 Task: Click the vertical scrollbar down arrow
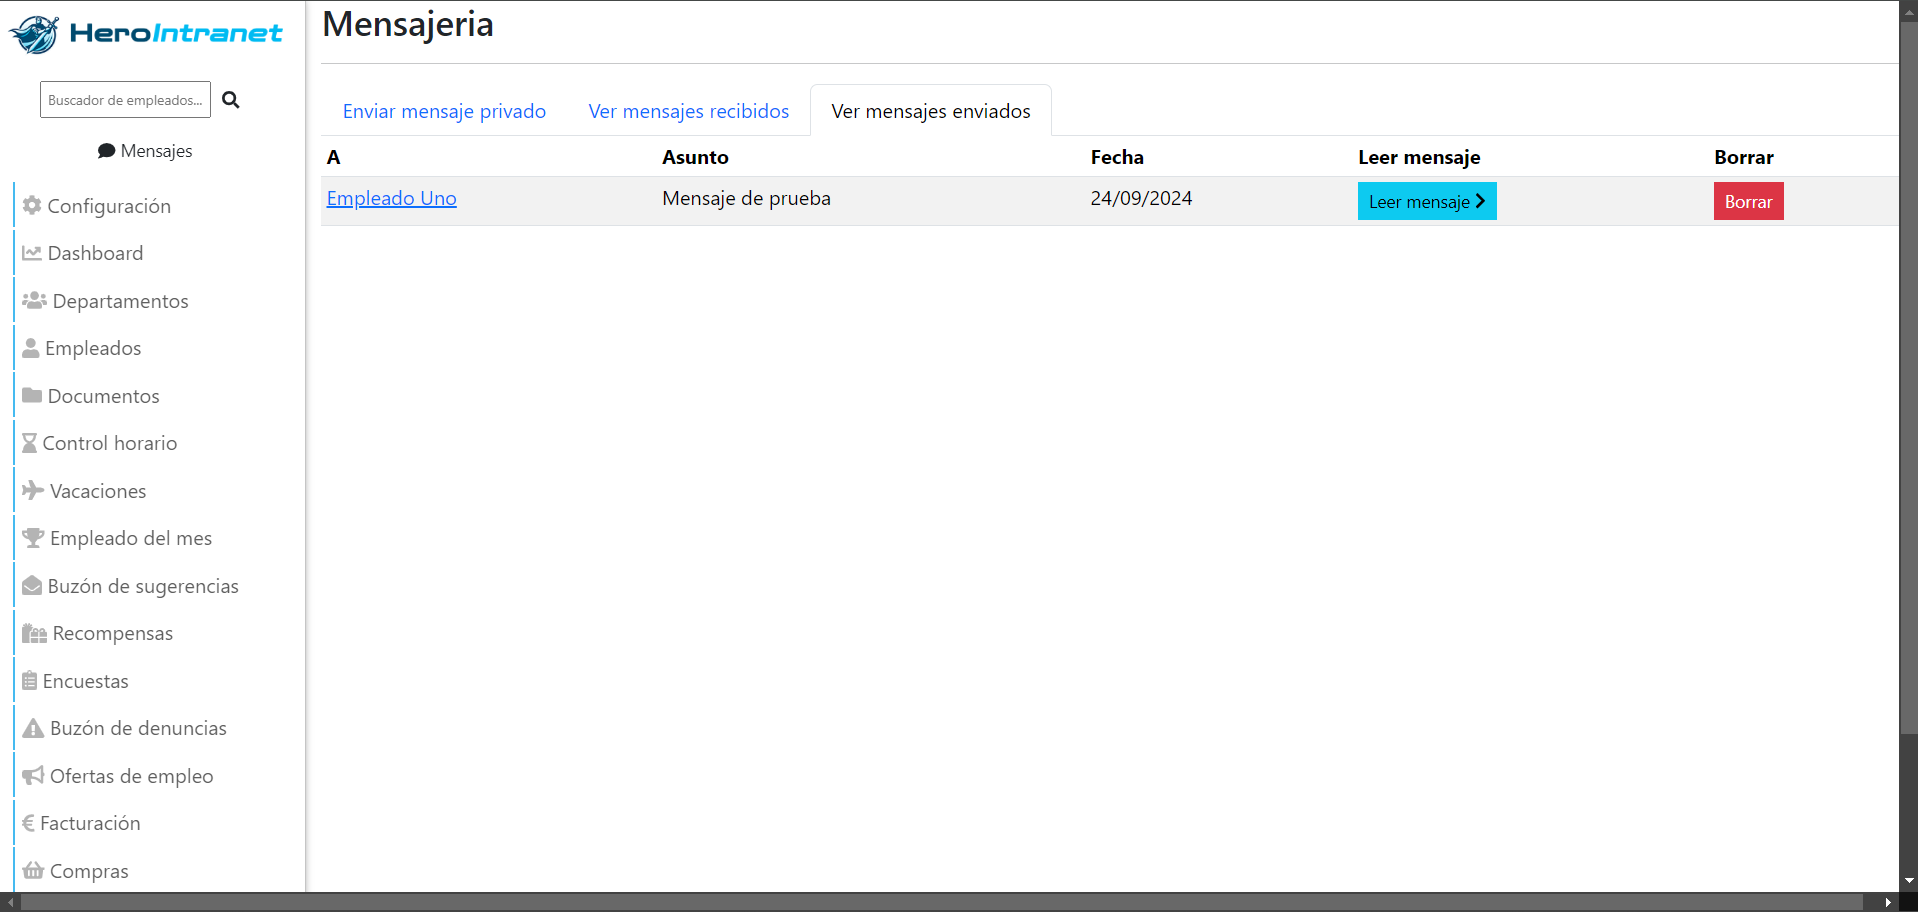[x=1909, y=881]
